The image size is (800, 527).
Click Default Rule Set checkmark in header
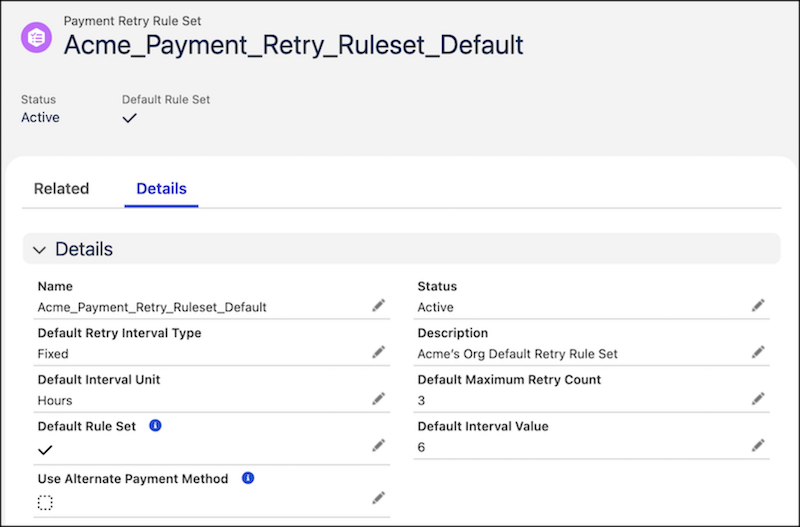(130, 118)
